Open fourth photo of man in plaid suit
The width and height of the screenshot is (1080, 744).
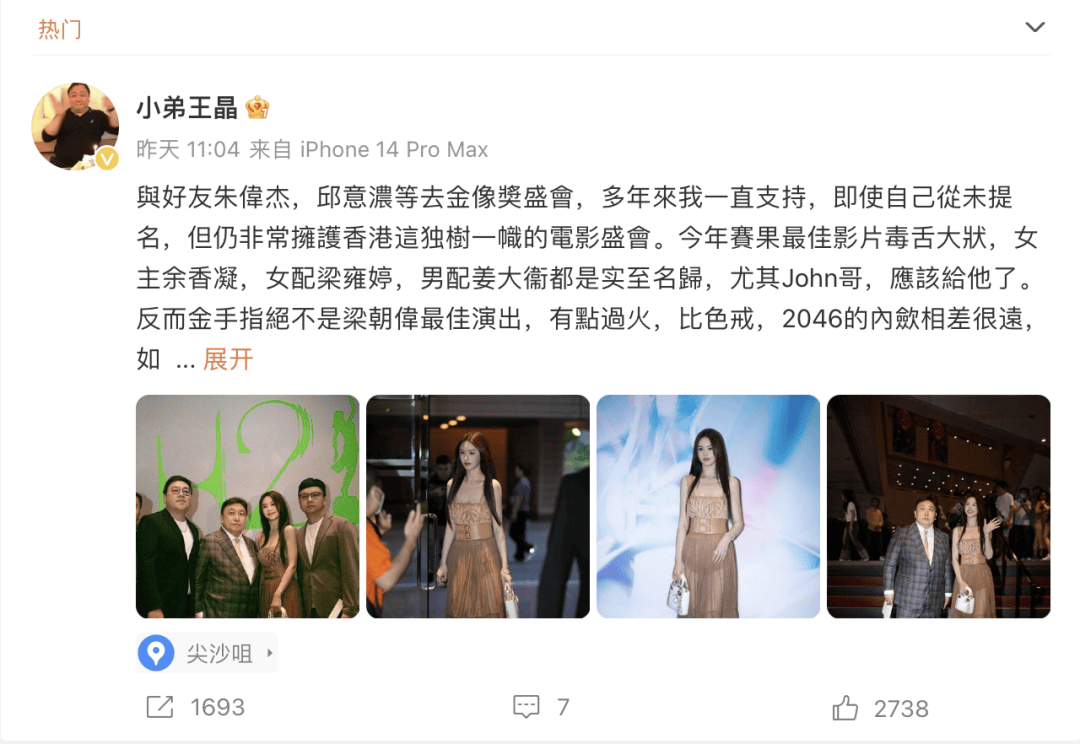pyautogui.click(x=939, y=506)
